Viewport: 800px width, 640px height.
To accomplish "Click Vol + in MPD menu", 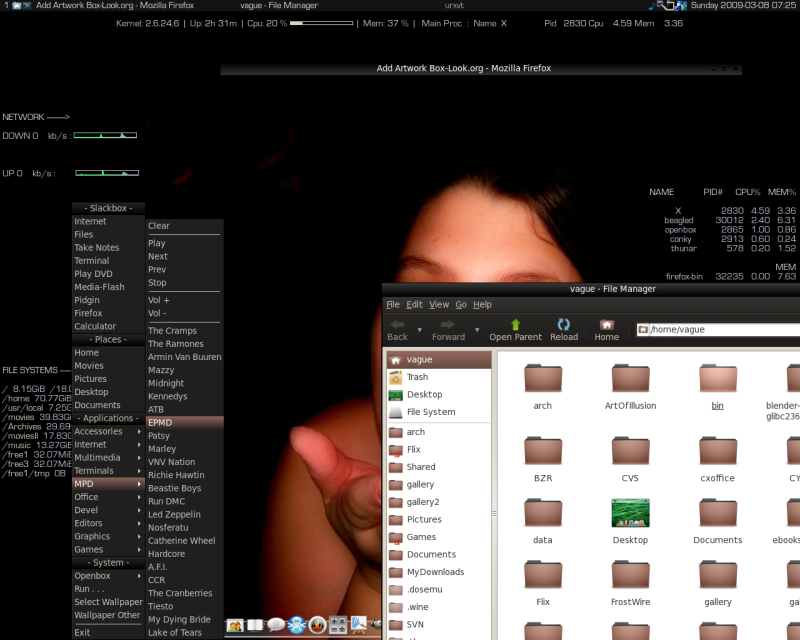I will pyautogui.click(x=184, y=300).
